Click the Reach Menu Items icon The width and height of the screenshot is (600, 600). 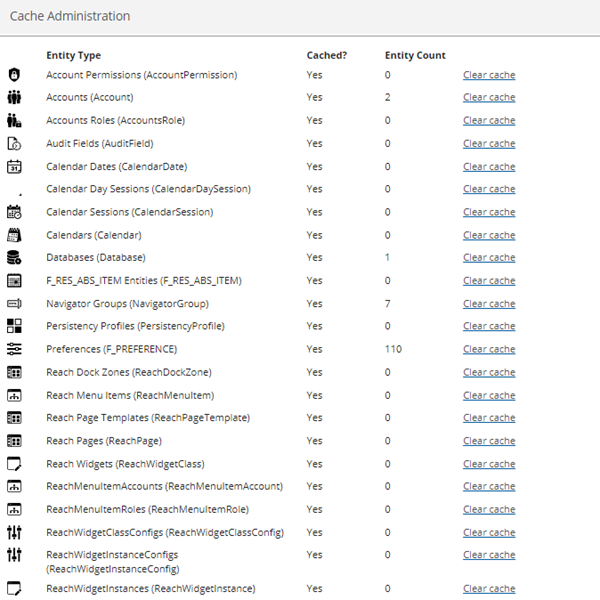point(14,395)
